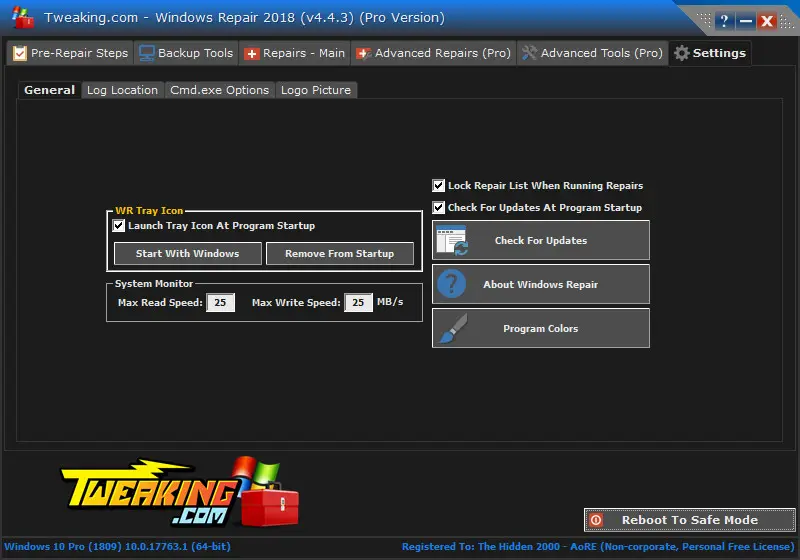Open the Repairs - Main tab
This screenshot has height=560, width=800.
click(x=294, y=53)
